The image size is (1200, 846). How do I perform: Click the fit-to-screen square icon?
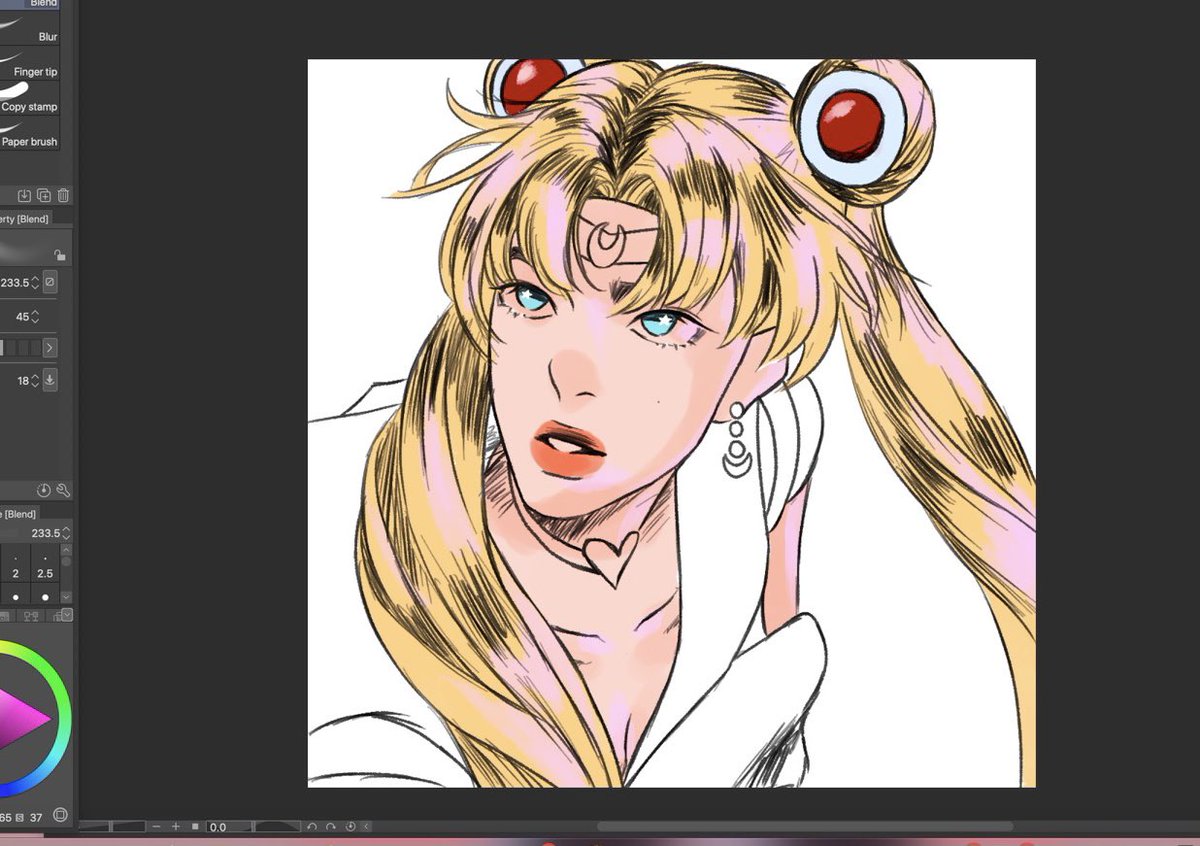point(195,827)
